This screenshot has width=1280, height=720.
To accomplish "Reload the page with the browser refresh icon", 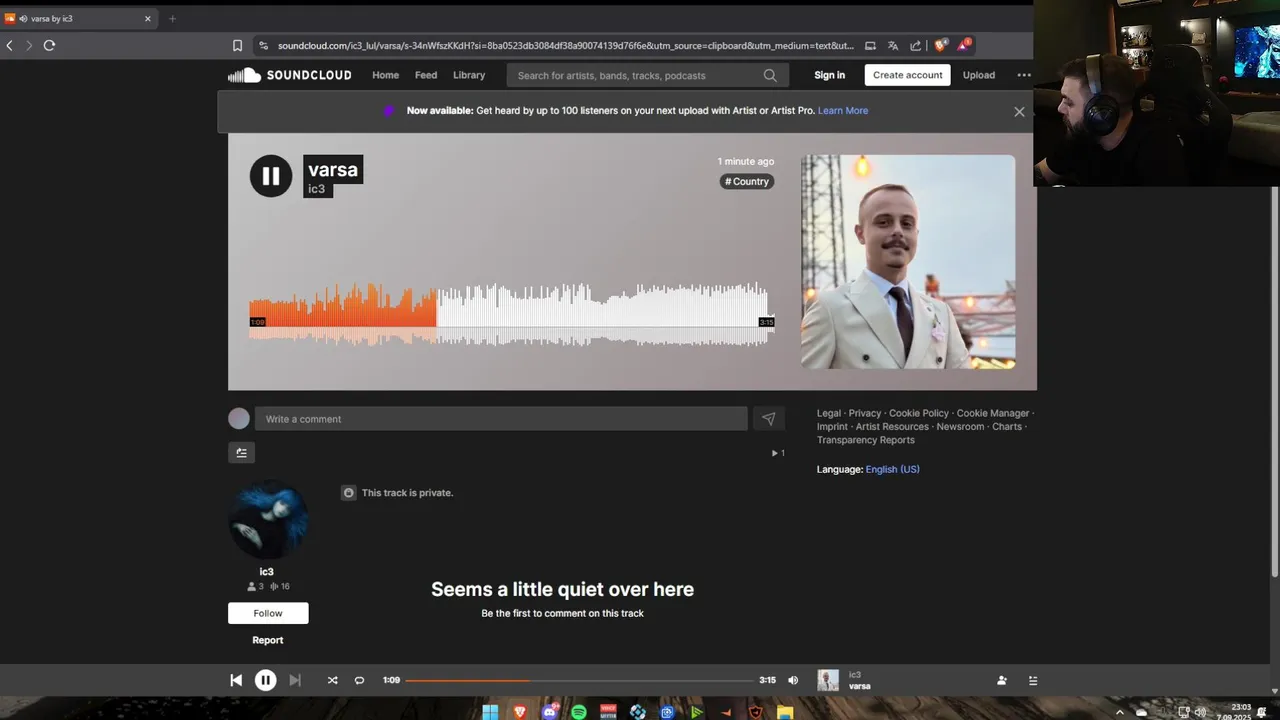I will pyautogui.click(x=49, y=45).
